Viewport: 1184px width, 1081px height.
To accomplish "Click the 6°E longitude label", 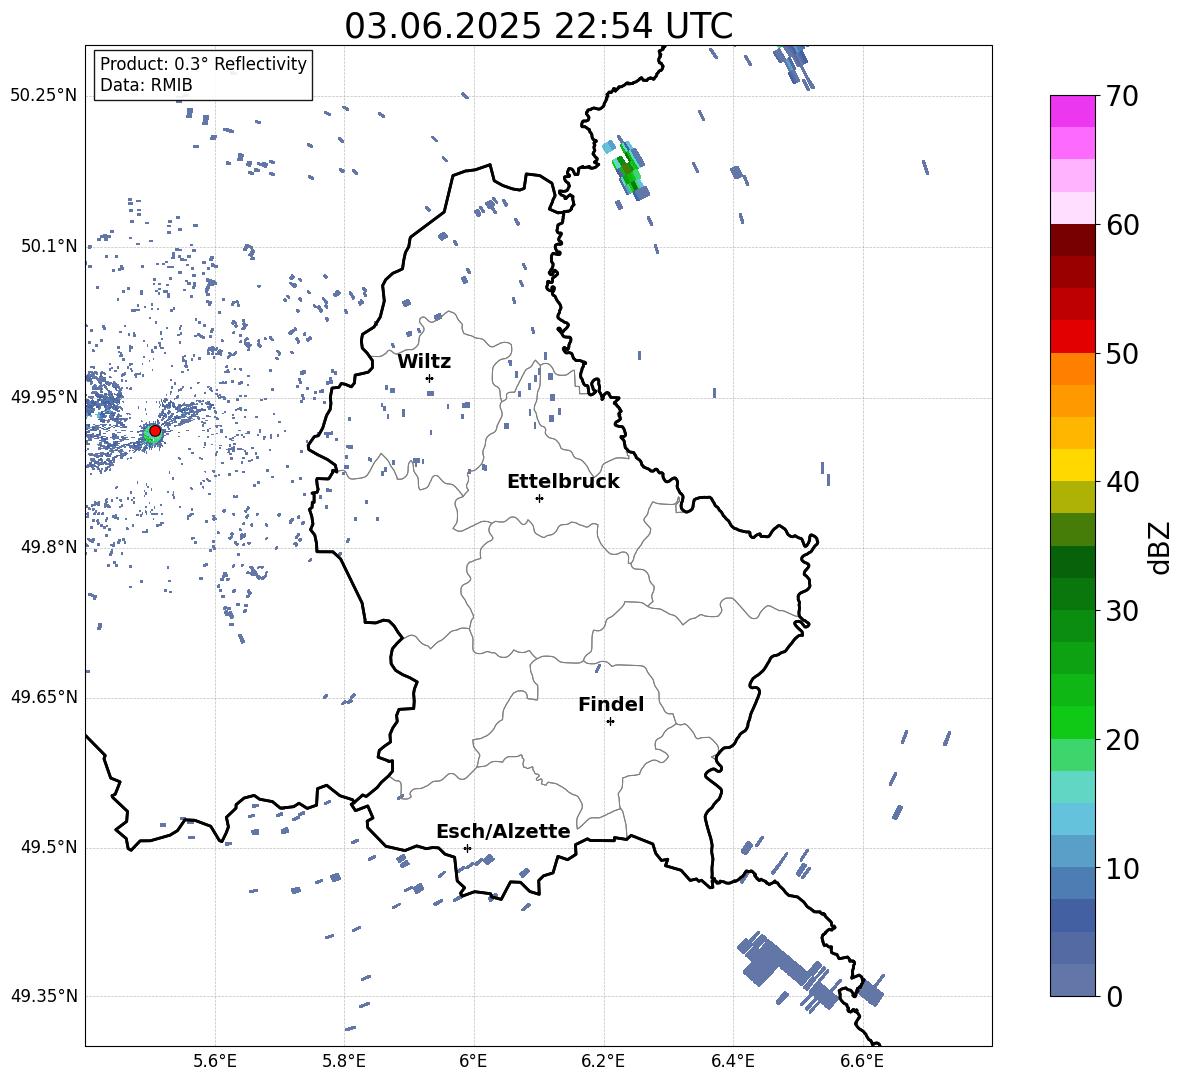I will (x=473, y=1061).
